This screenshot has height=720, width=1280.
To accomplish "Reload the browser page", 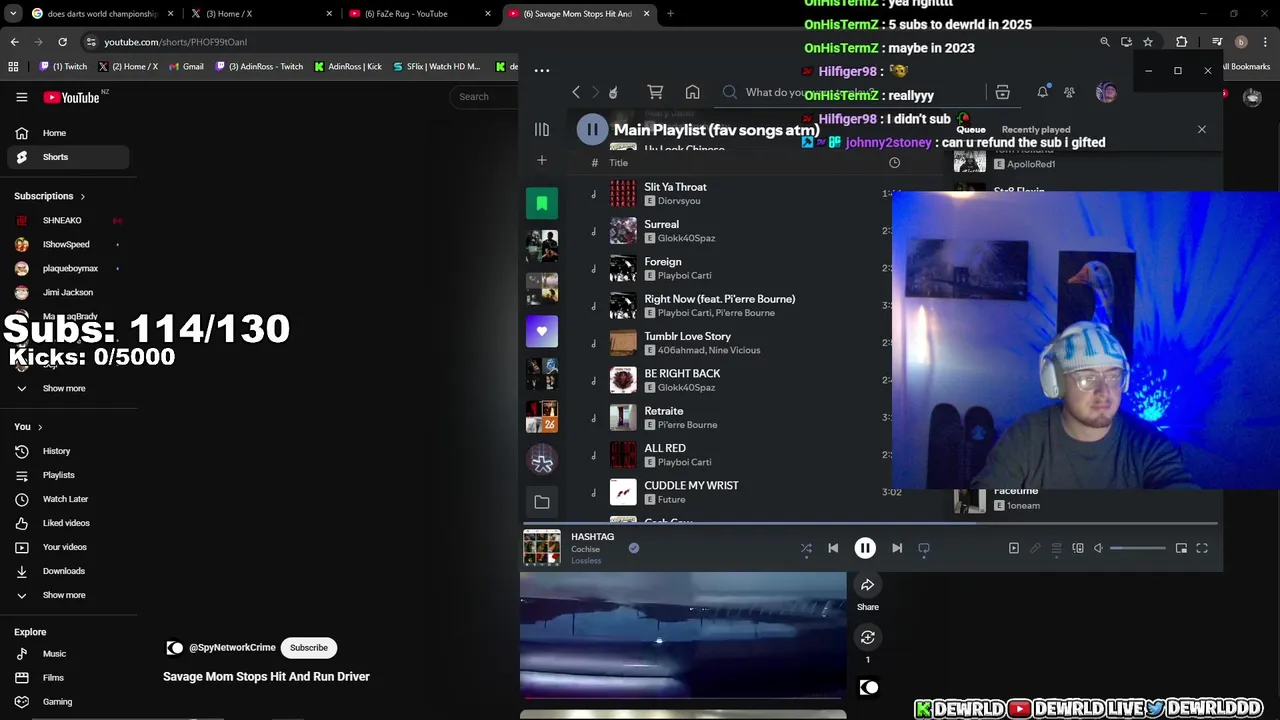I will [62, 42].
